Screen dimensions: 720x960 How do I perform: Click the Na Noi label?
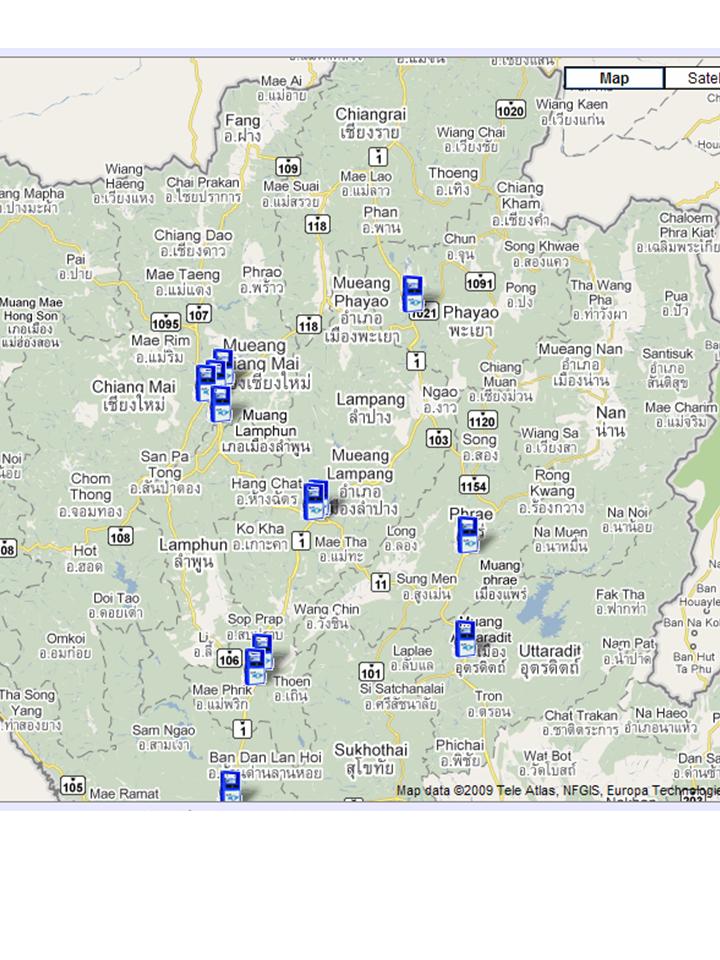(x=627, y=519)
